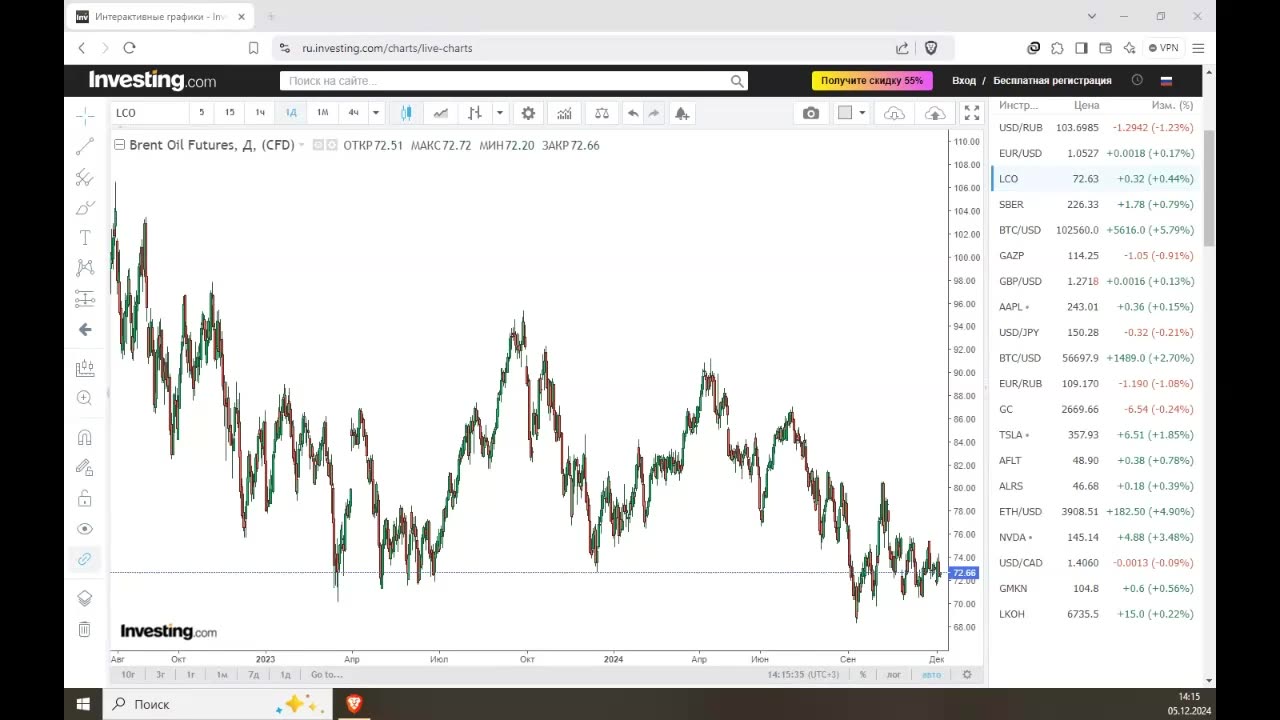Open the pitchfork drawing tools
The image size is (1280, 720).
click(x=85, y=178)
